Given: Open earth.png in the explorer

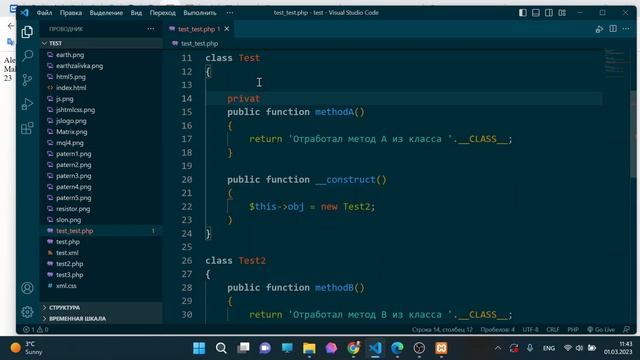Looking at the screenshot, I should click(x=70, y=55).
